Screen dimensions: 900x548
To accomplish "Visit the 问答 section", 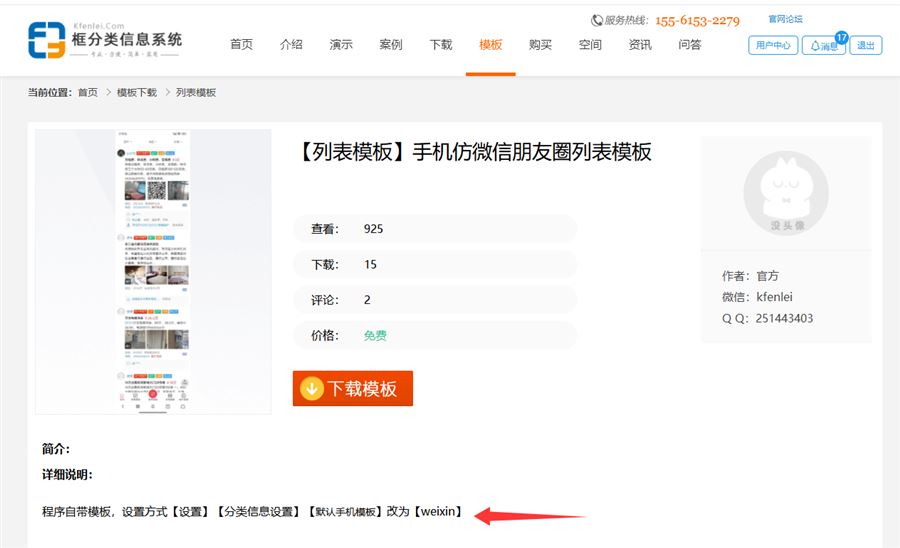I will click(690, 45).
